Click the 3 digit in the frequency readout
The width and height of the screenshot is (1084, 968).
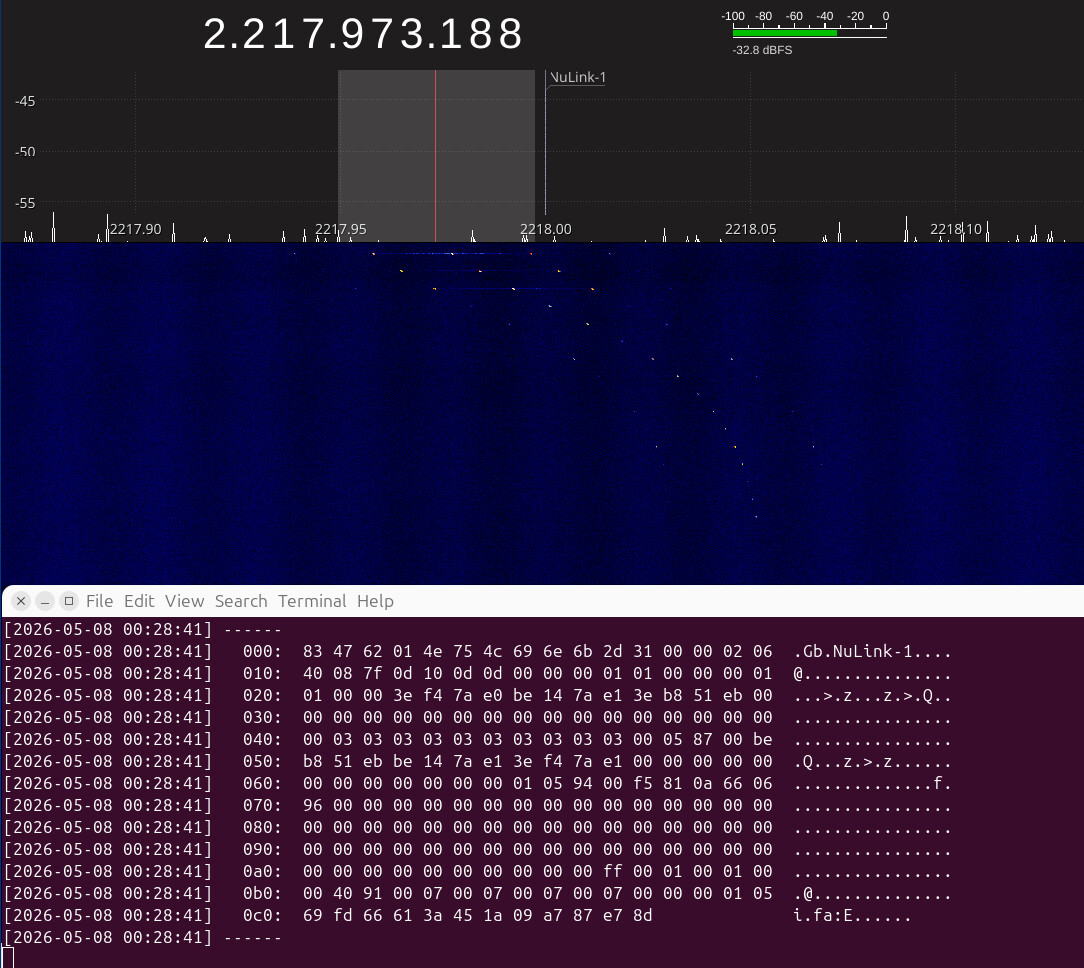(411, 33)
